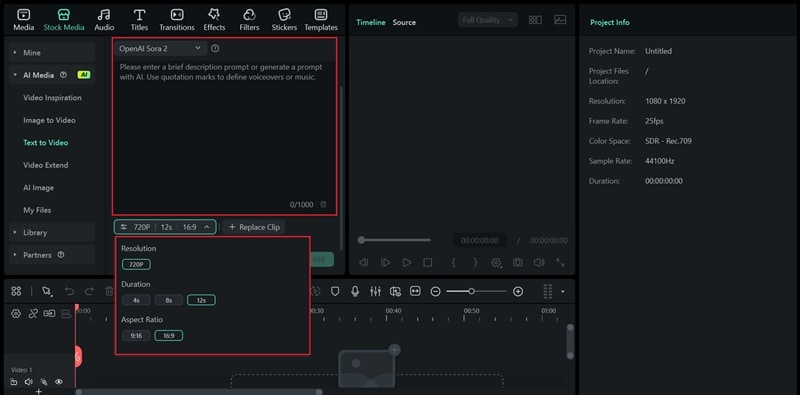Click the help icon beside Partners
This screenshot has width=800, height=395.
61,254
